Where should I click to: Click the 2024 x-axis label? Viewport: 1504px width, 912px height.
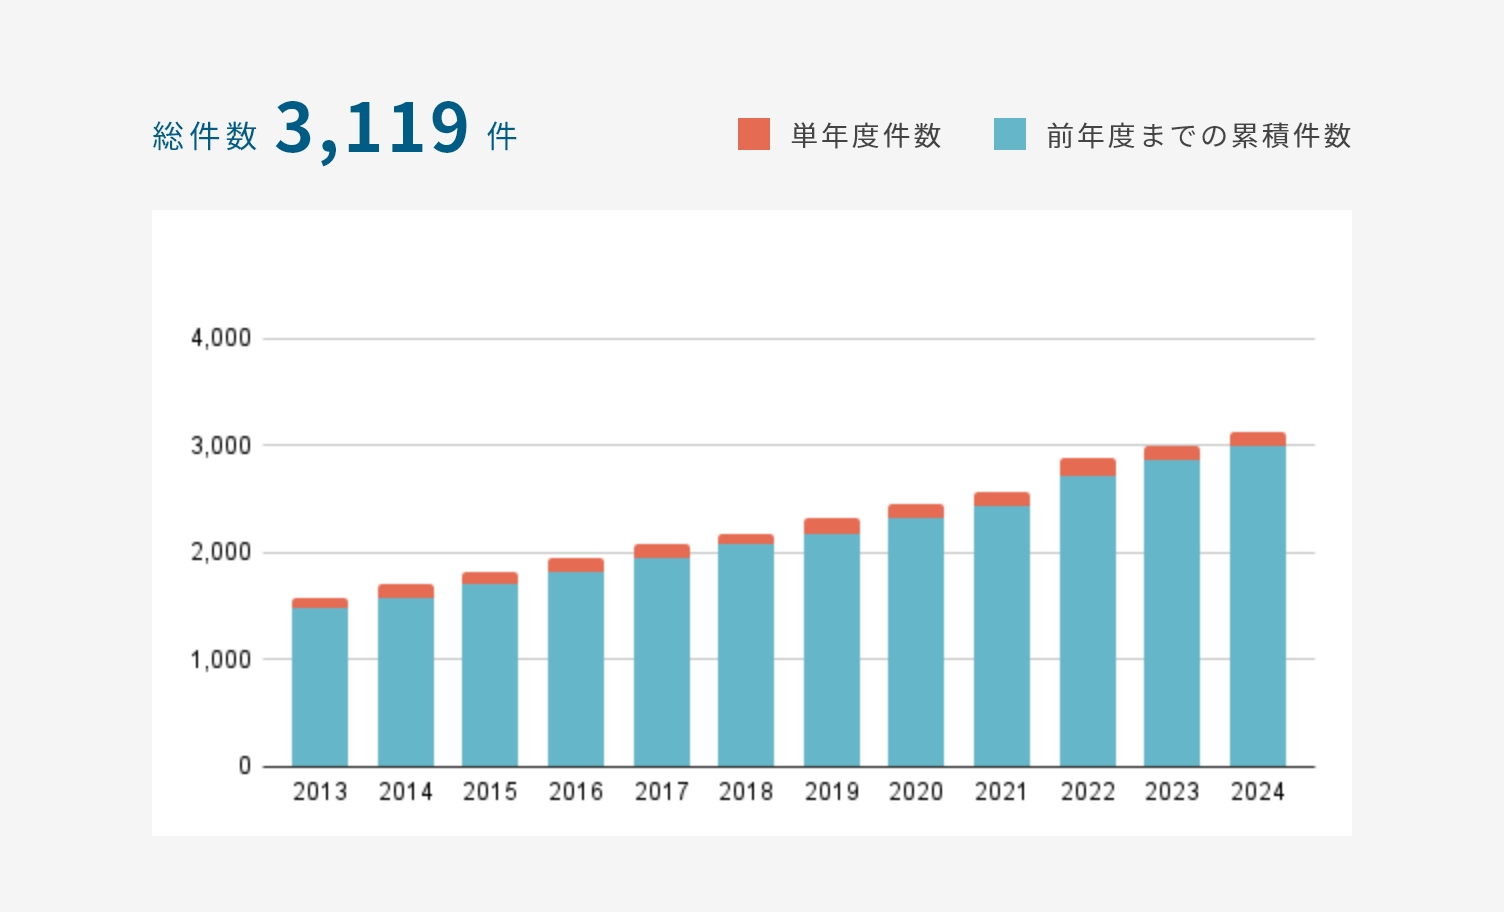click(x=1258, y=792)
